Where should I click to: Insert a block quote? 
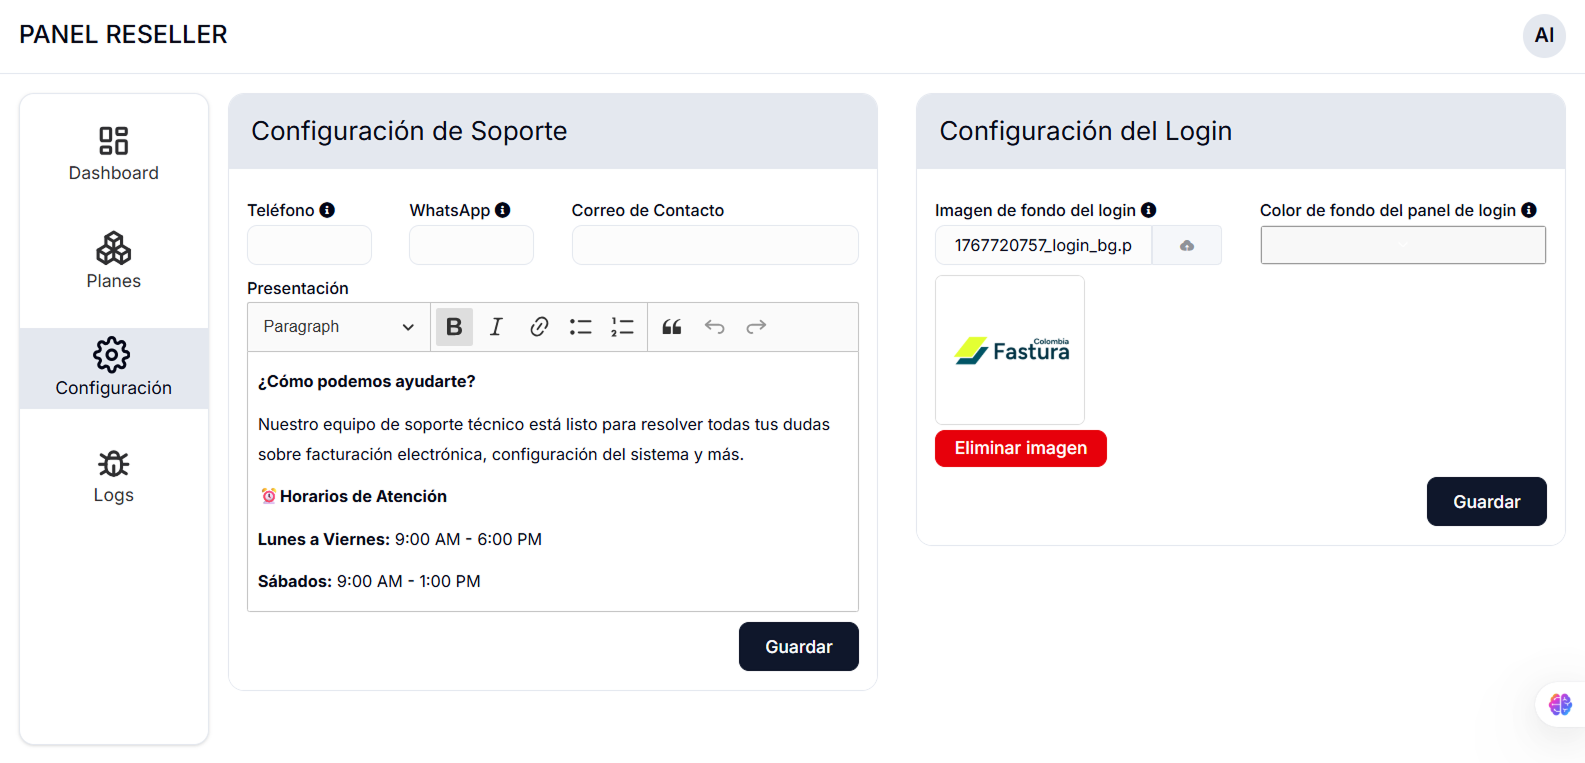point(672,327)
